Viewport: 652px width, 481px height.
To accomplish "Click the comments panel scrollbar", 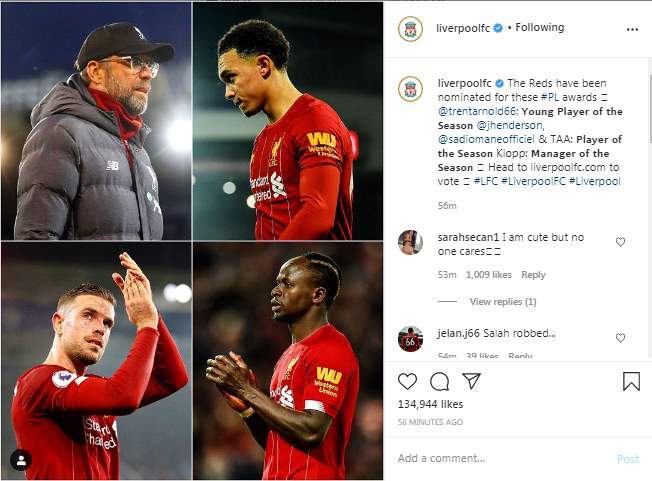I will (650, 108).
